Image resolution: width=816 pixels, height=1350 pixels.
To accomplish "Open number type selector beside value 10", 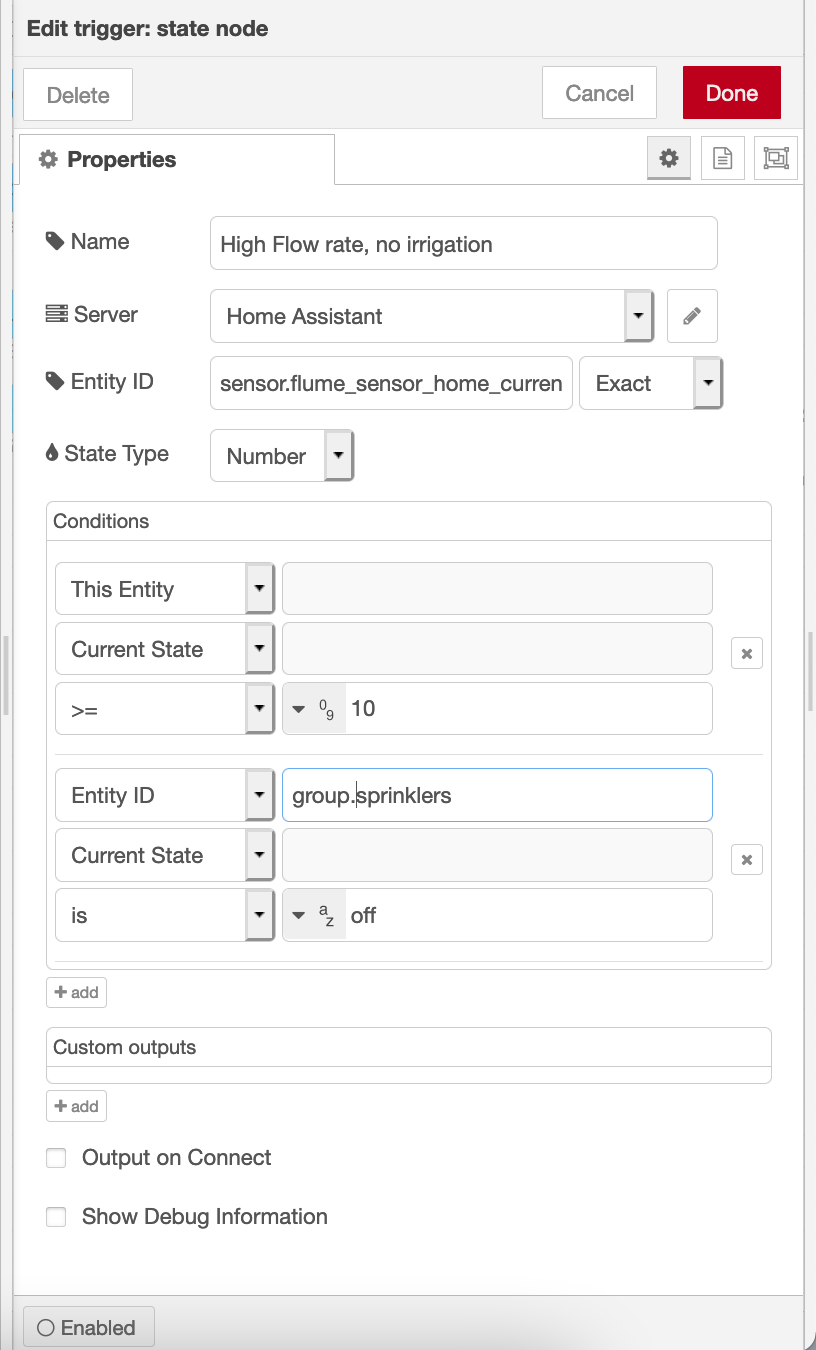I will 315,709.
